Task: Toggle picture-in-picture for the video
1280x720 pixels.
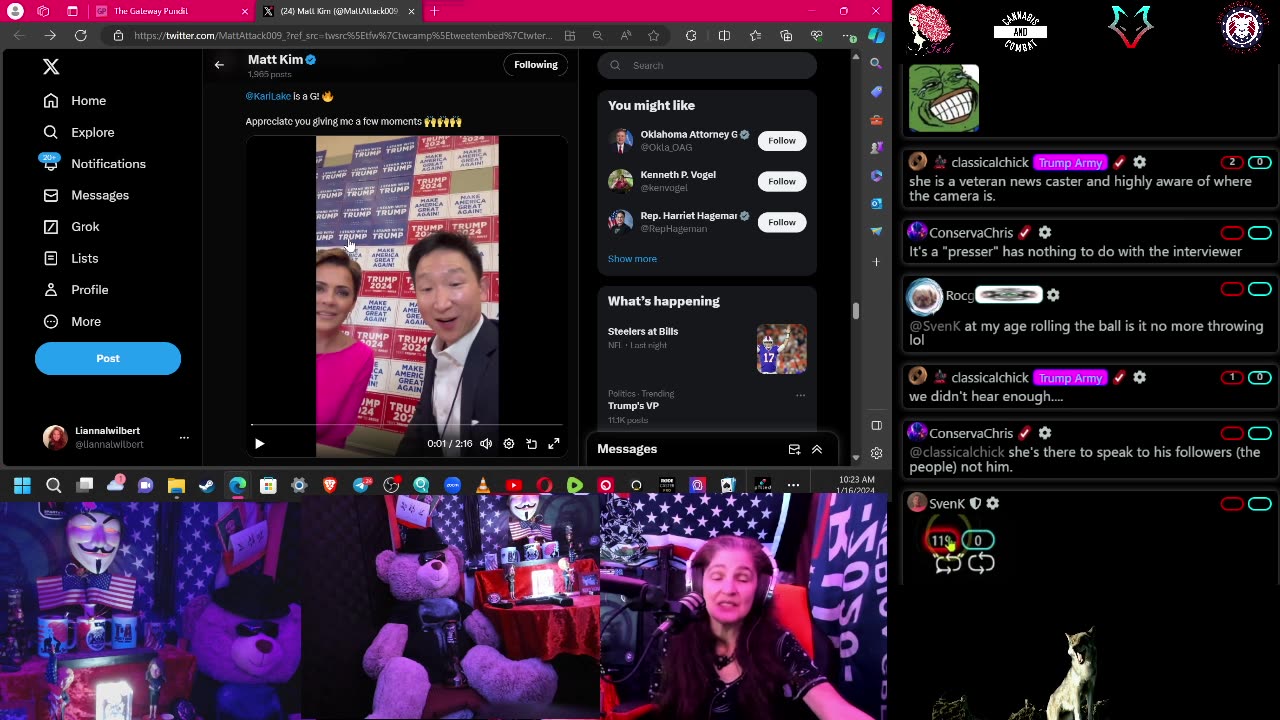Action: (531, 444)
